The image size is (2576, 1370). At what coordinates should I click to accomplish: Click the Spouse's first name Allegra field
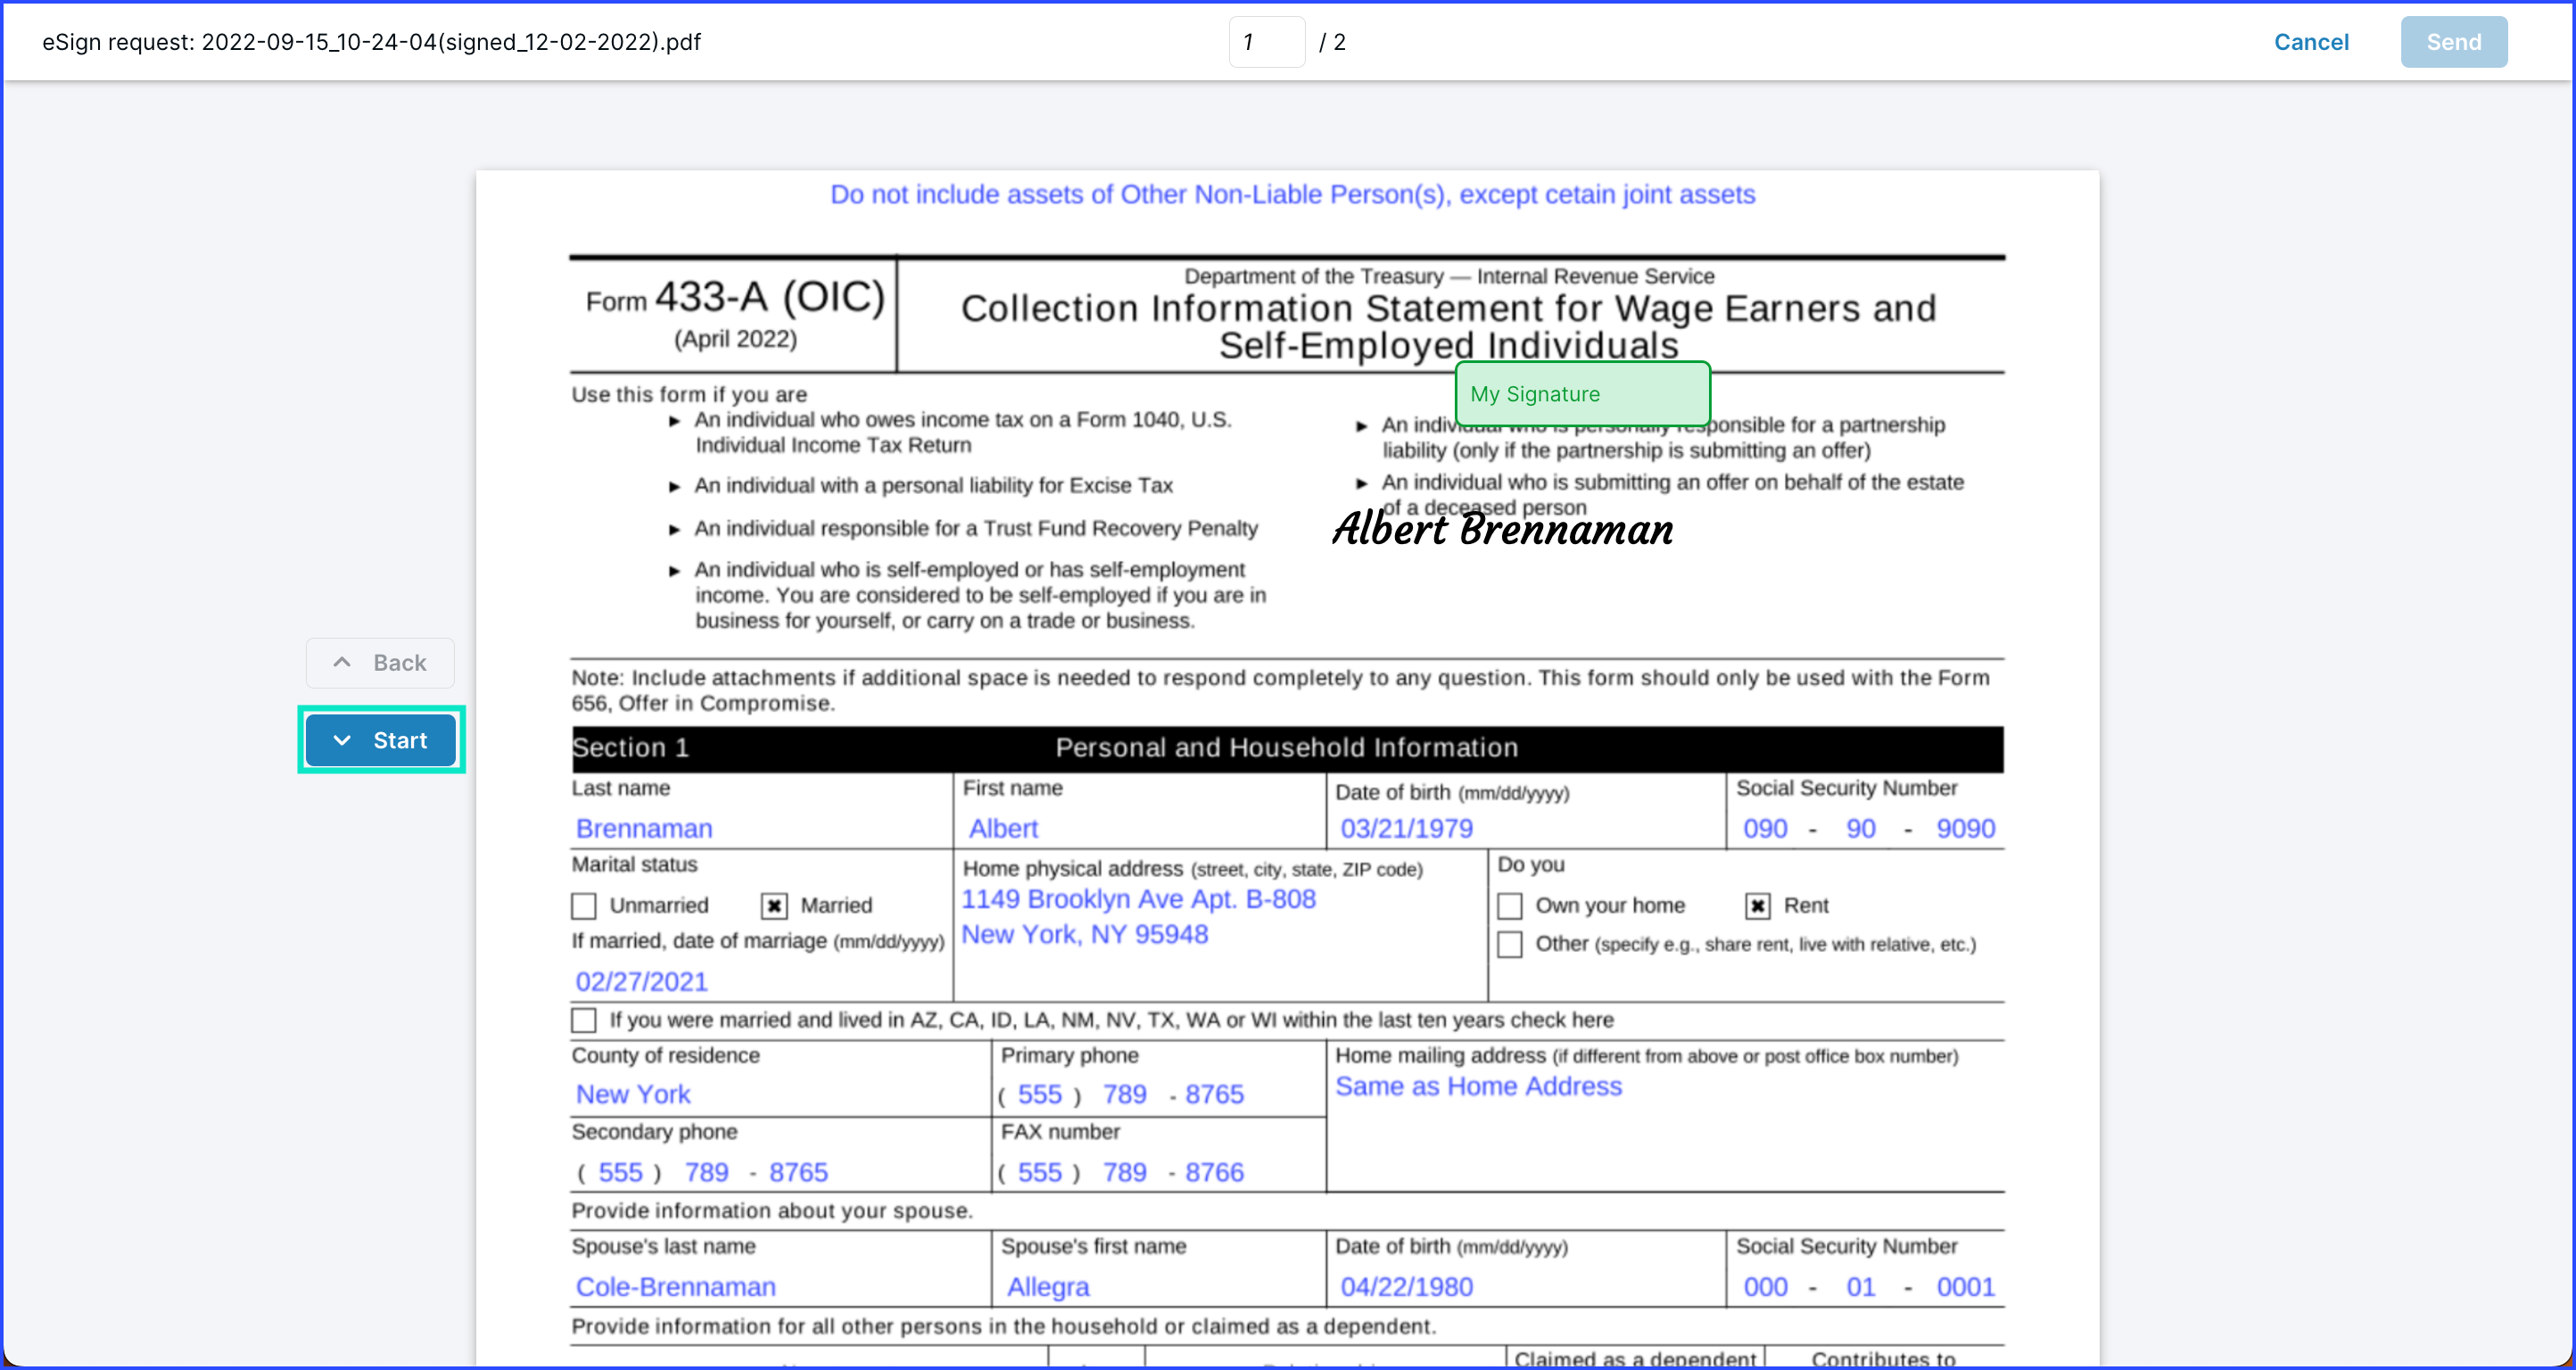[x=1048, y=1286]
